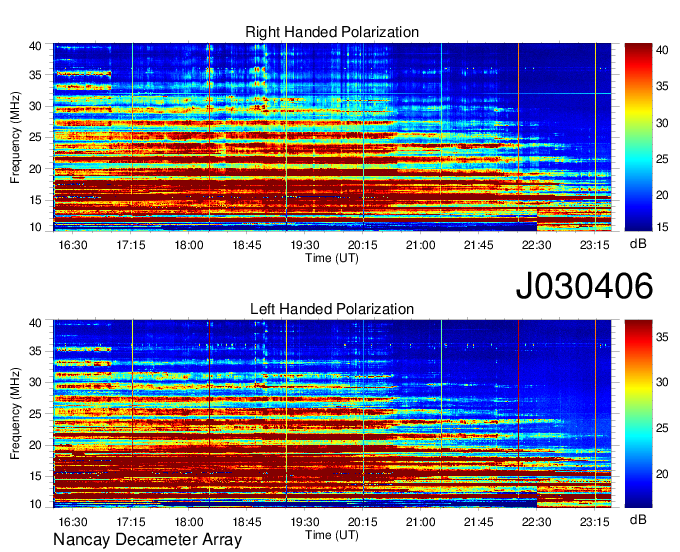Select the J030406 observation label
Image resolution: width=680 pixels, height=552 pixels.
click(x=584, y=285)
